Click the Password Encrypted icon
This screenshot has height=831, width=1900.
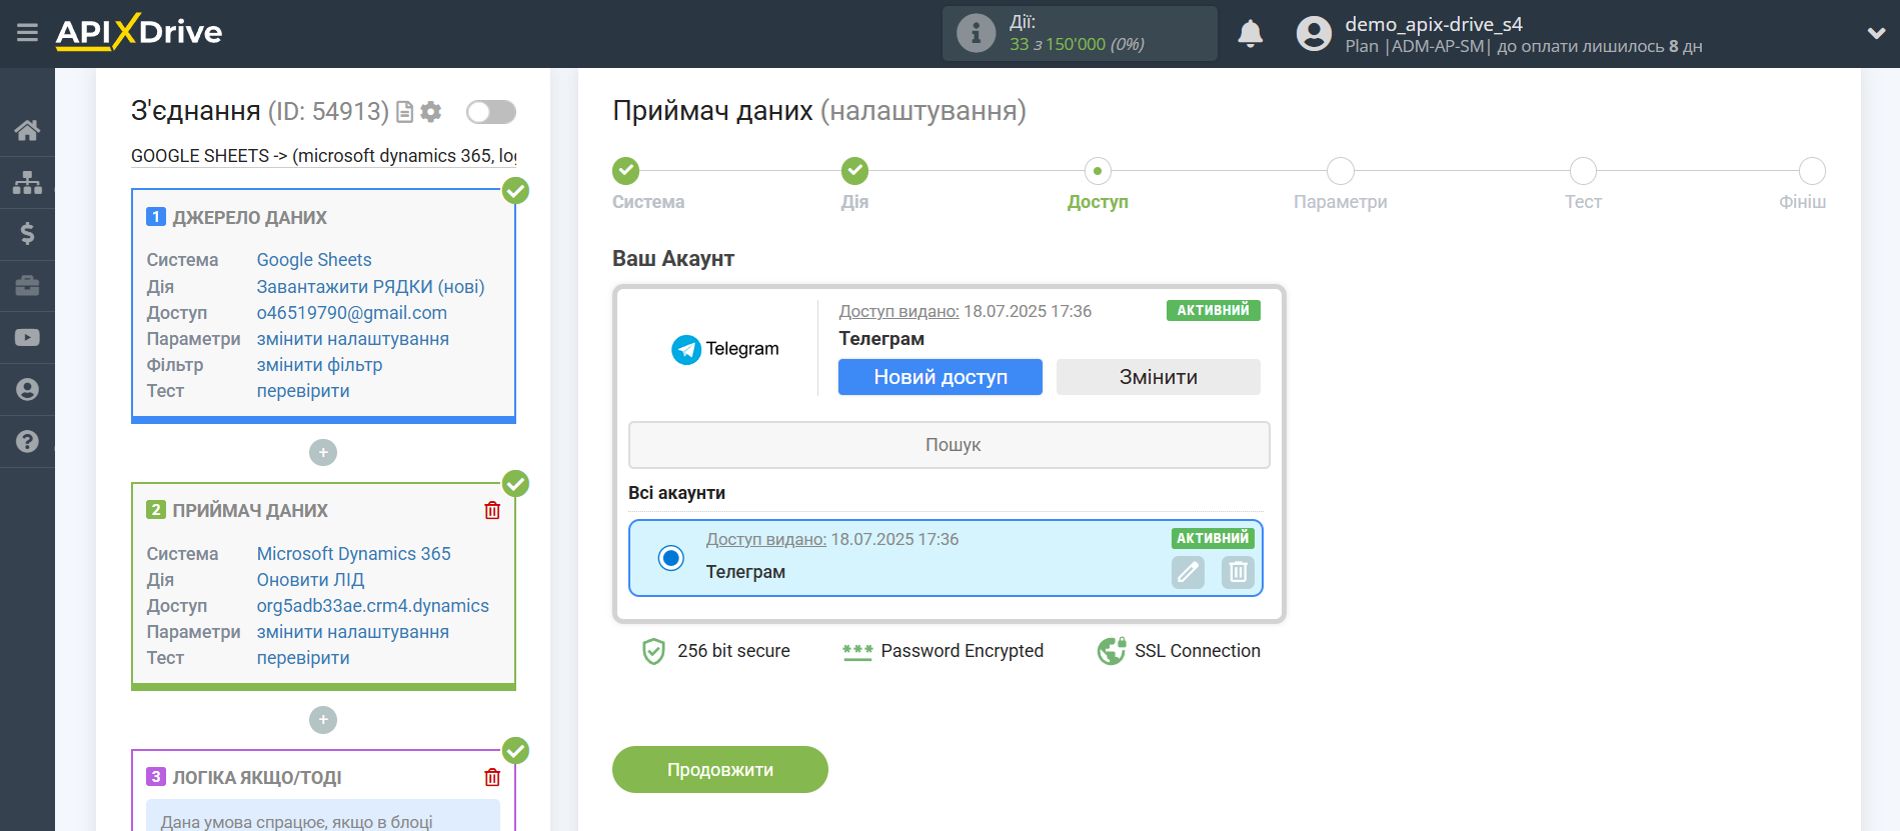pyautogui.click(x=858, y=651)
